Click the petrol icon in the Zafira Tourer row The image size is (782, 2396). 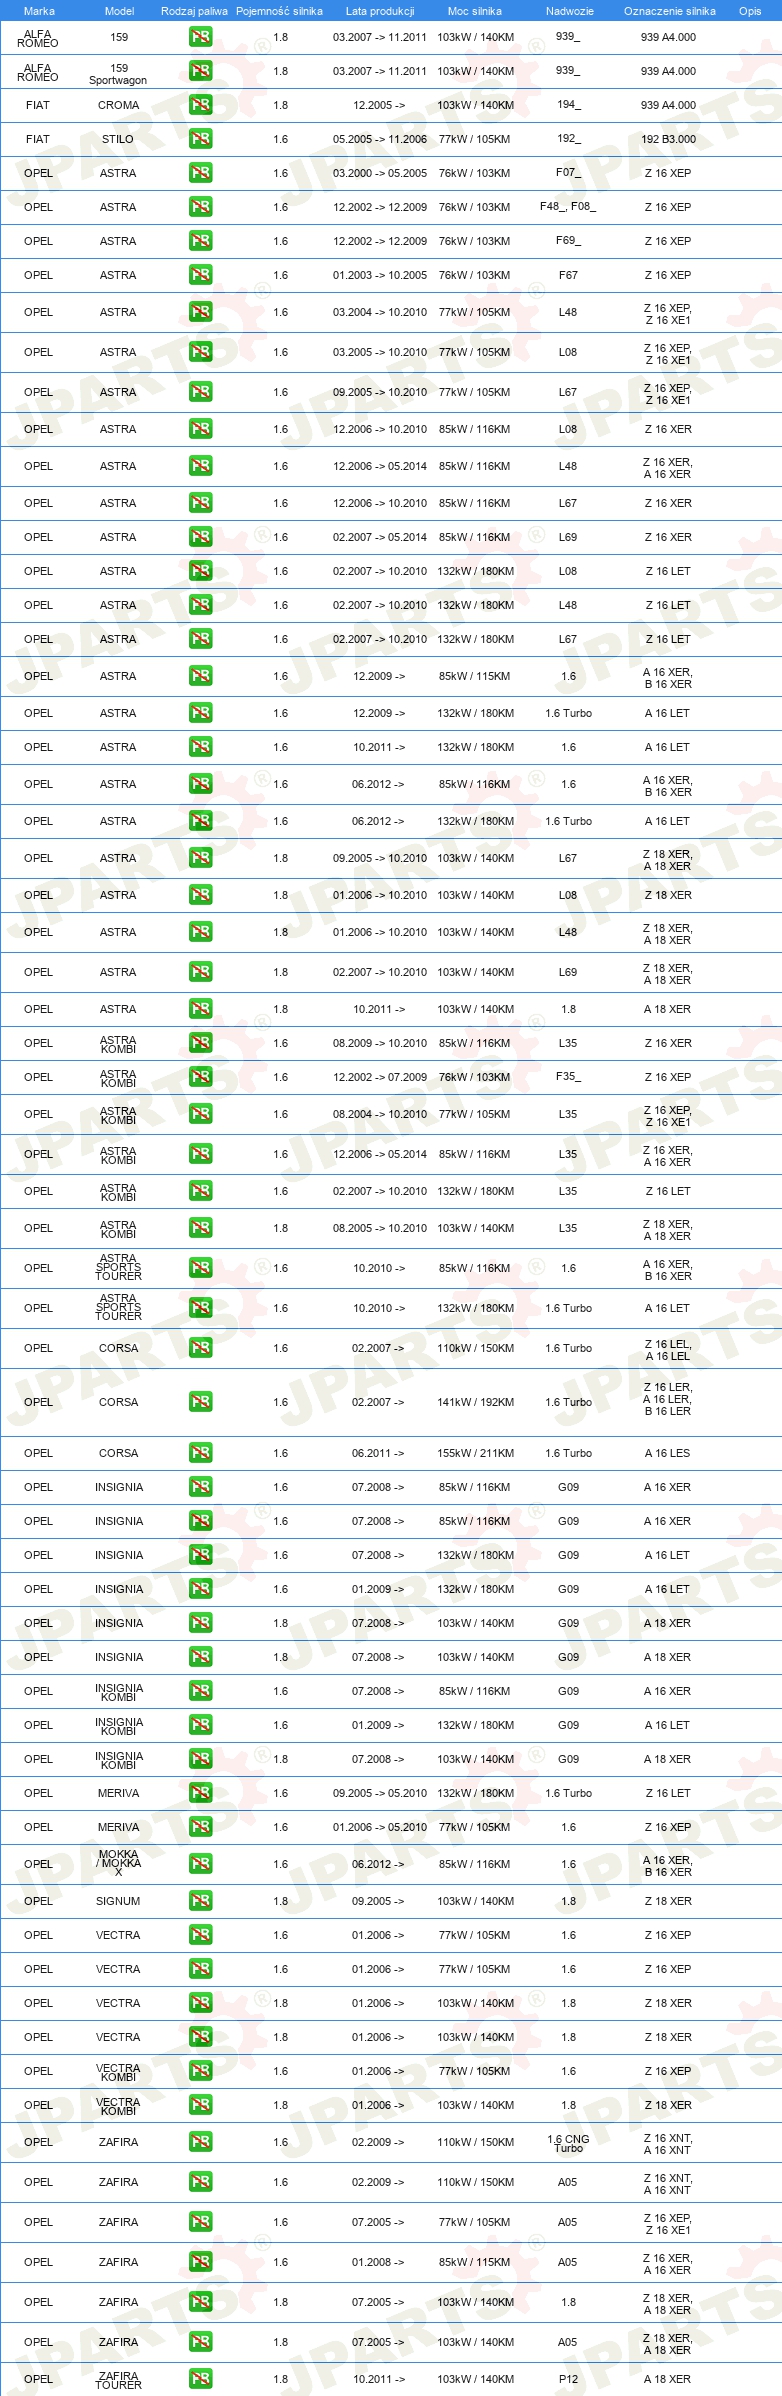click(x=200, y=2379)
